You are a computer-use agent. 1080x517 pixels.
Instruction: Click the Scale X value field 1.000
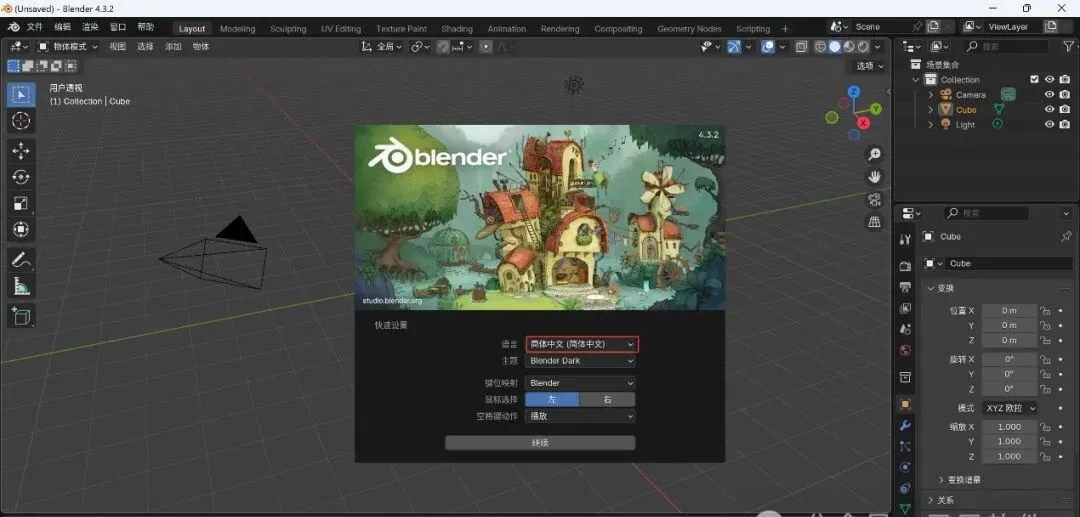click(x=1009, y=427)
